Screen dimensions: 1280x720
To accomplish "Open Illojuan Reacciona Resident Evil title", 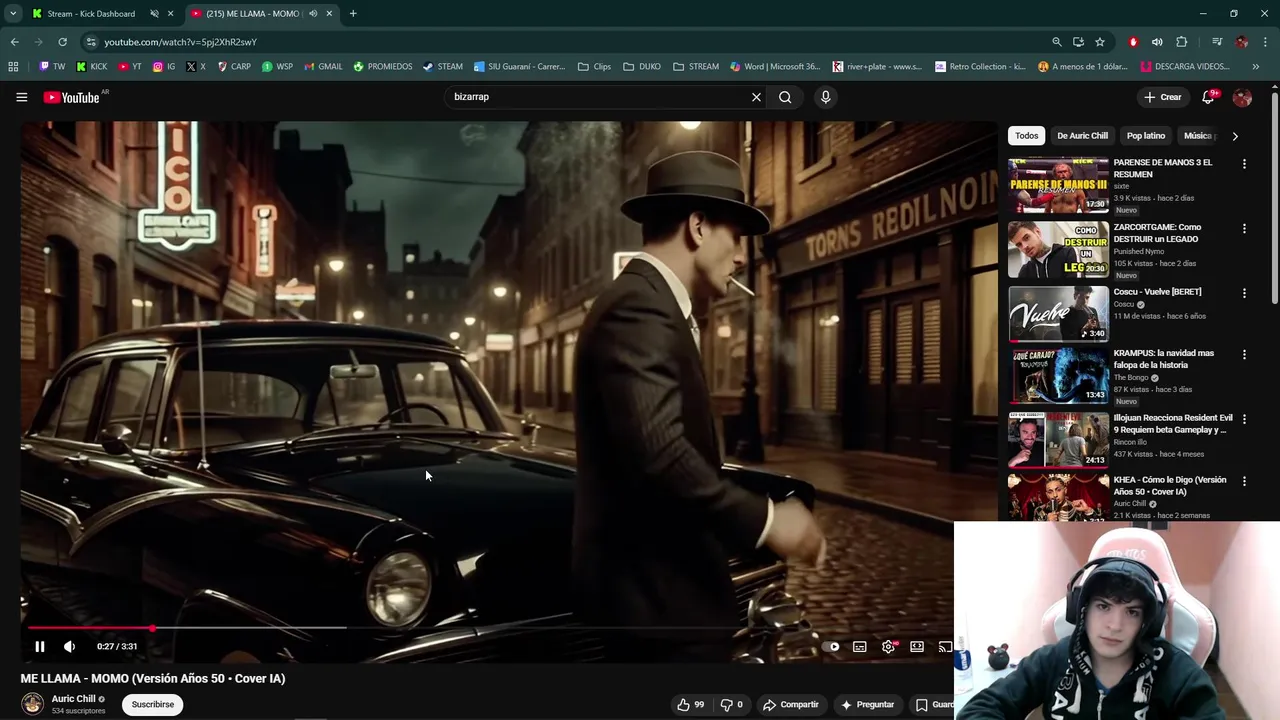I will pos(1173,424).
